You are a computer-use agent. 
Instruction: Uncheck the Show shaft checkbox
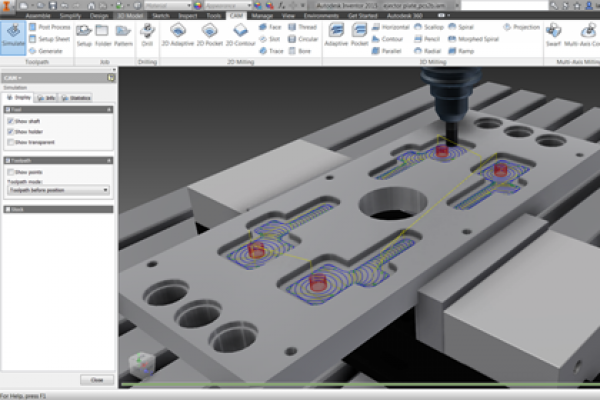coord(10,120)
